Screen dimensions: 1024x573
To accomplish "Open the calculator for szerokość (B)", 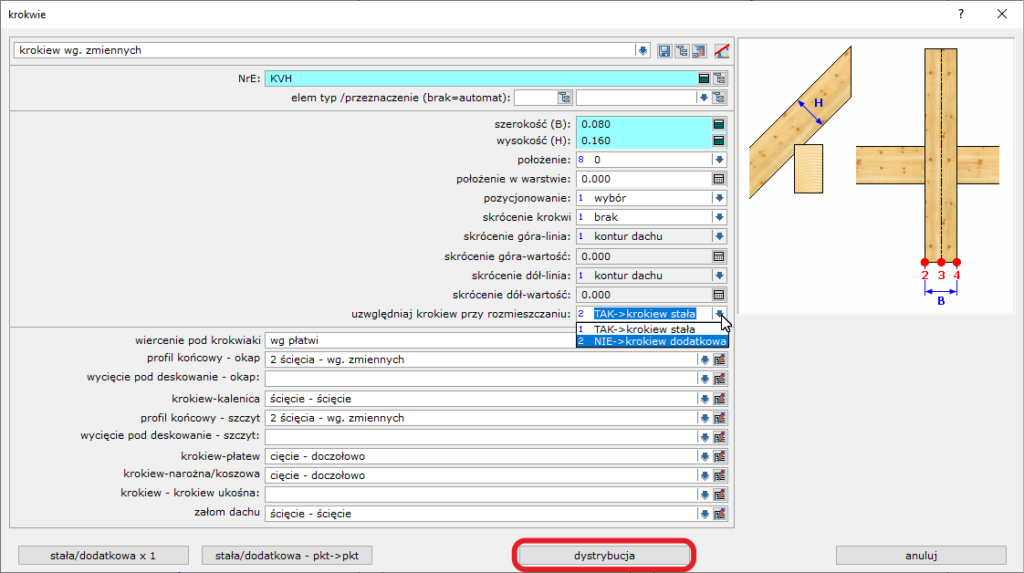I will (x=718, y=125).
